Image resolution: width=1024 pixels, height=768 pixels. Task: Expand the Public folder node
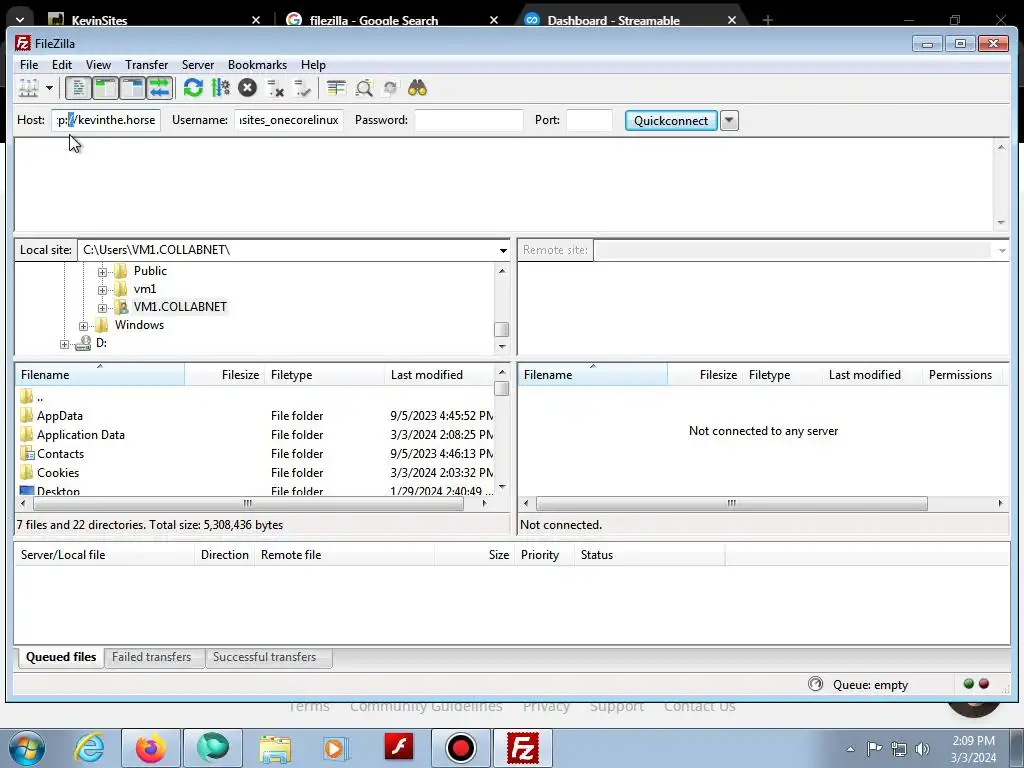(103, 272)
